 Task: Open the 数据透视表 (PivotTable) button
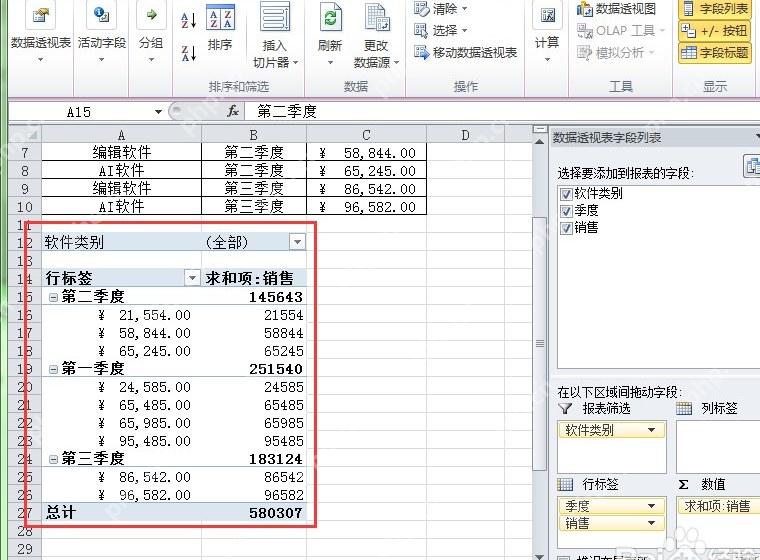tap(41, 34)
